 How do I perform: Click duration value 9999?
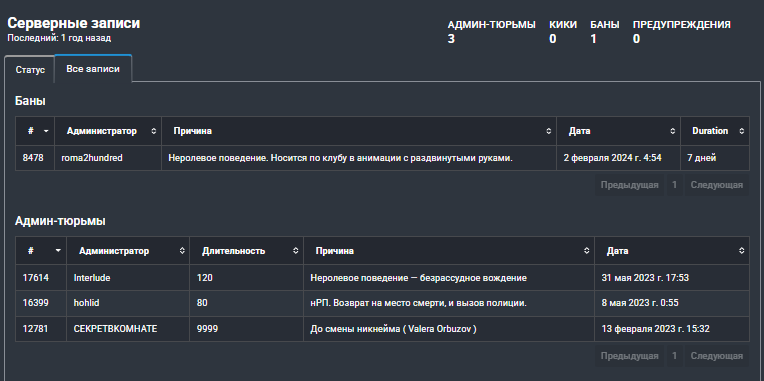[207, 329]
